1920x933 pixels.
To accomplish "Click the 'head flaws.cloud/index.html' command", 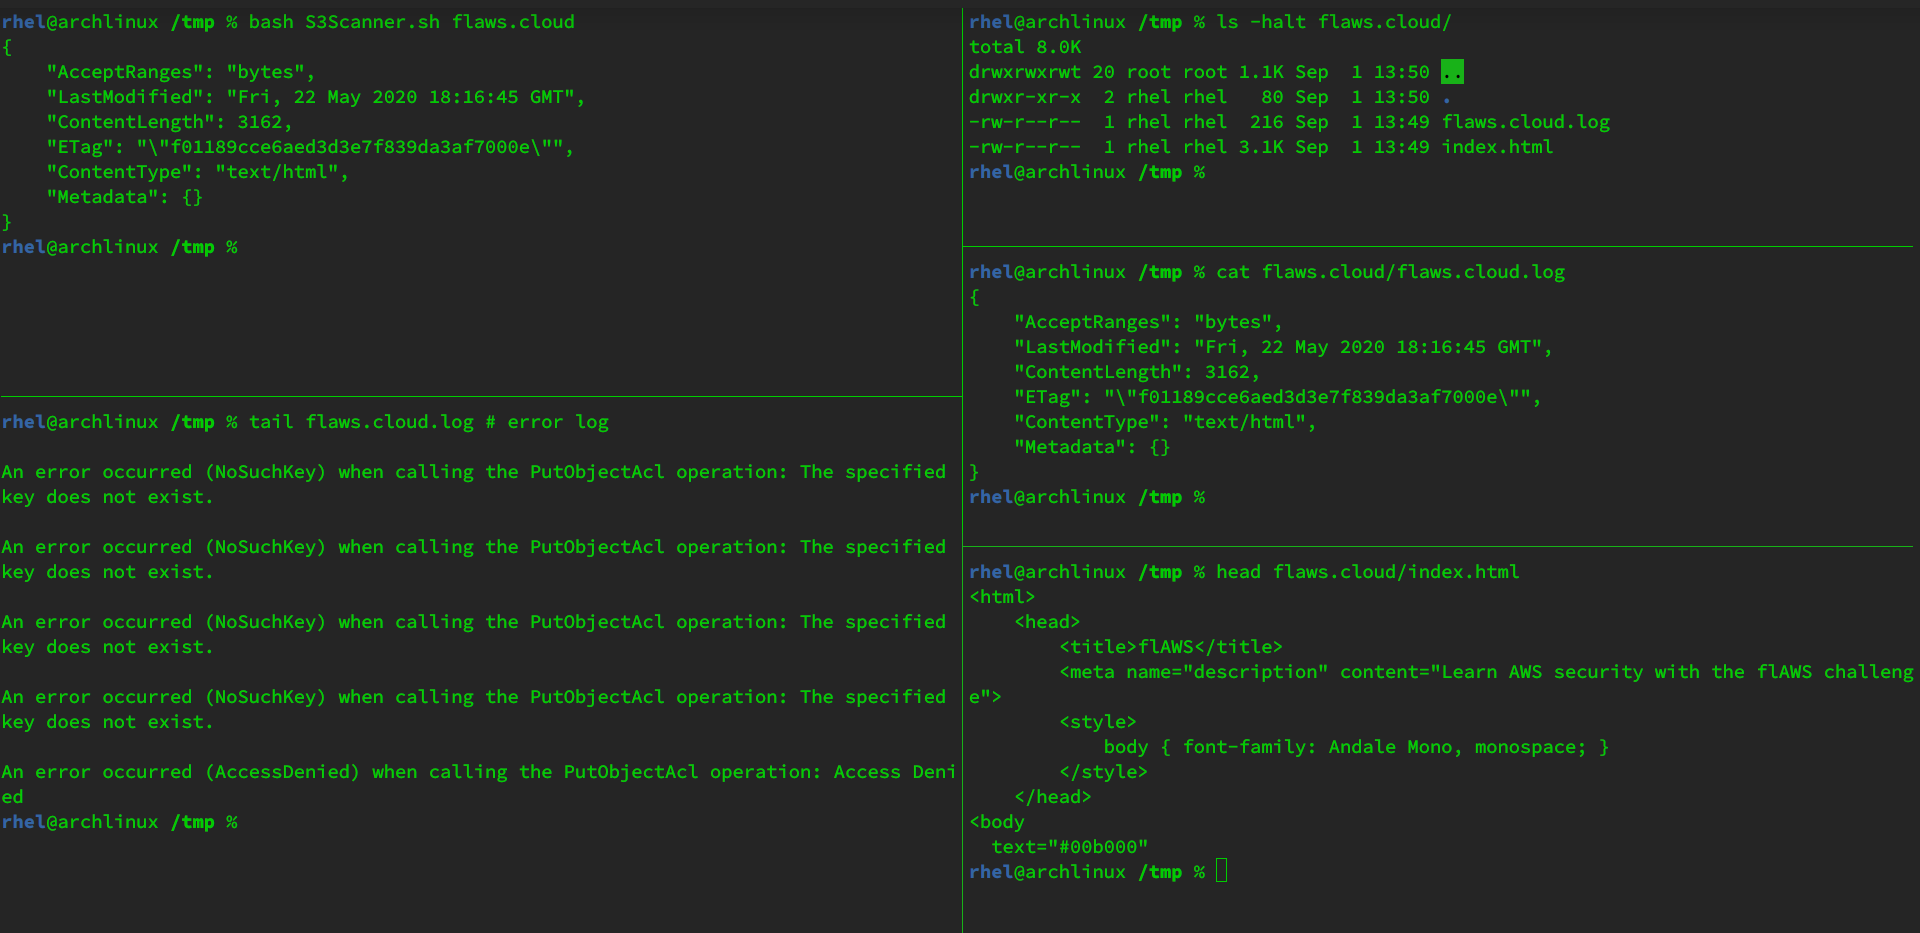I will 1367,572.
